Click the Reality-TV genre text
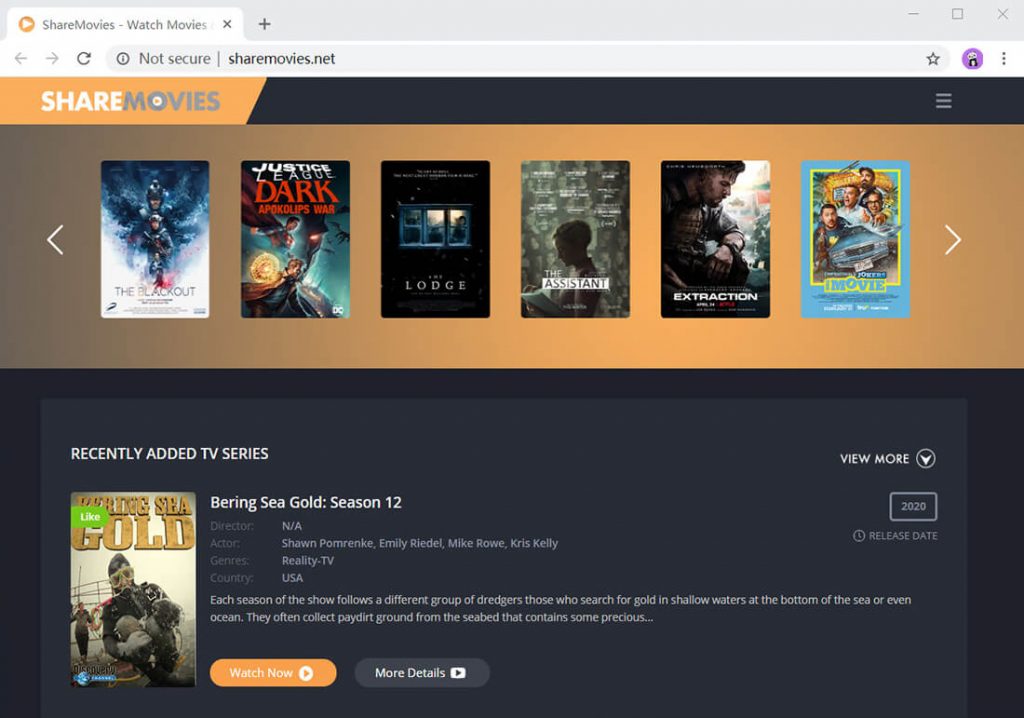Viewport: 1024px width, 718px height. (308, 561)
